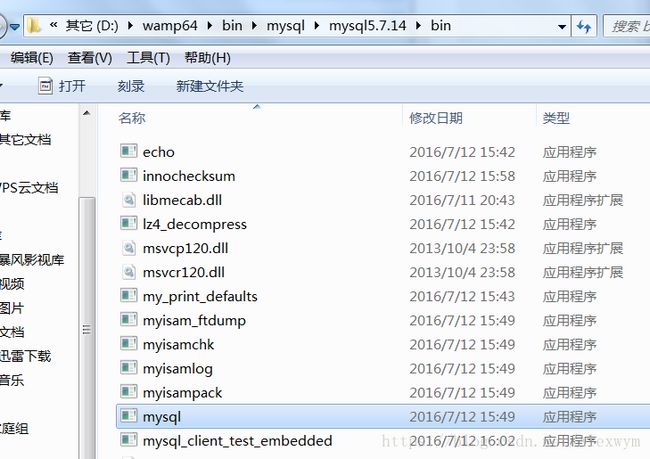Viewport: 650px width, 459px height.
Task: Open the 帮助(H) menu
Action: click(207, 58)
